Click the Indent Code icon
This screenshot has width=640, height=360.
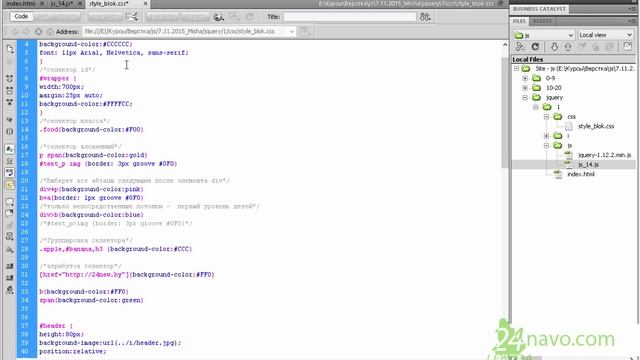(10, 266)
